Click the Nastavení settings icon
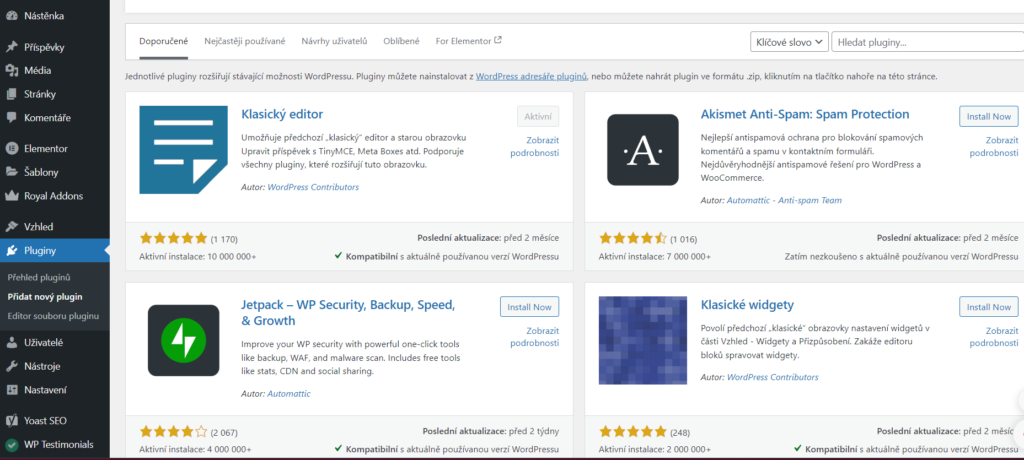 pos(11,390)
